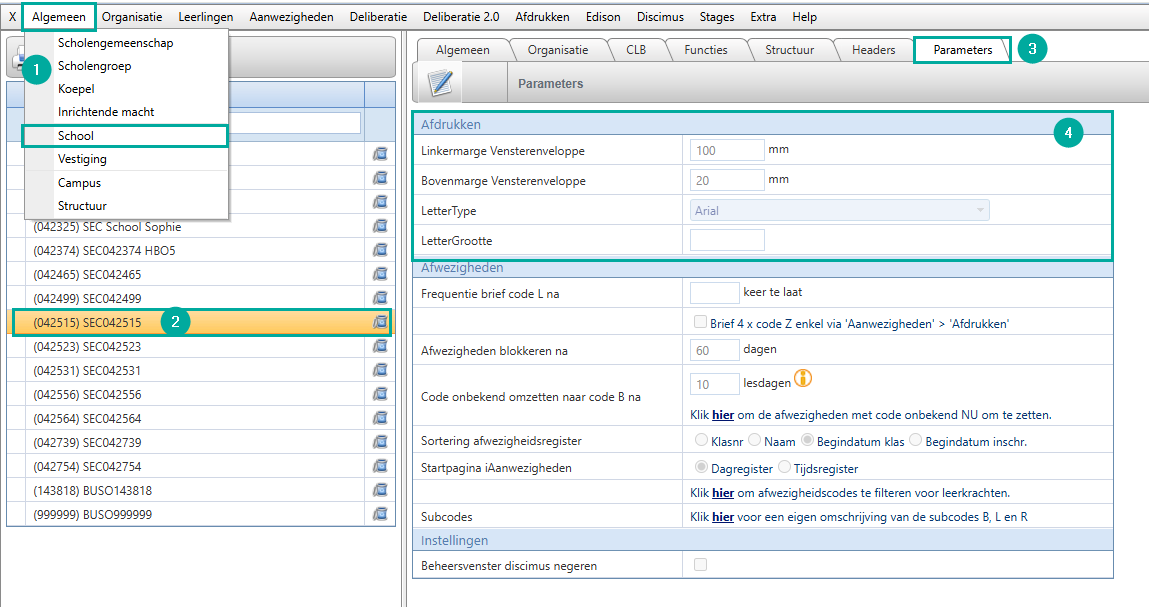This screenshot has height=607, width=1149.
Task: Open the Discimus menu
Action: coord(660,17)
